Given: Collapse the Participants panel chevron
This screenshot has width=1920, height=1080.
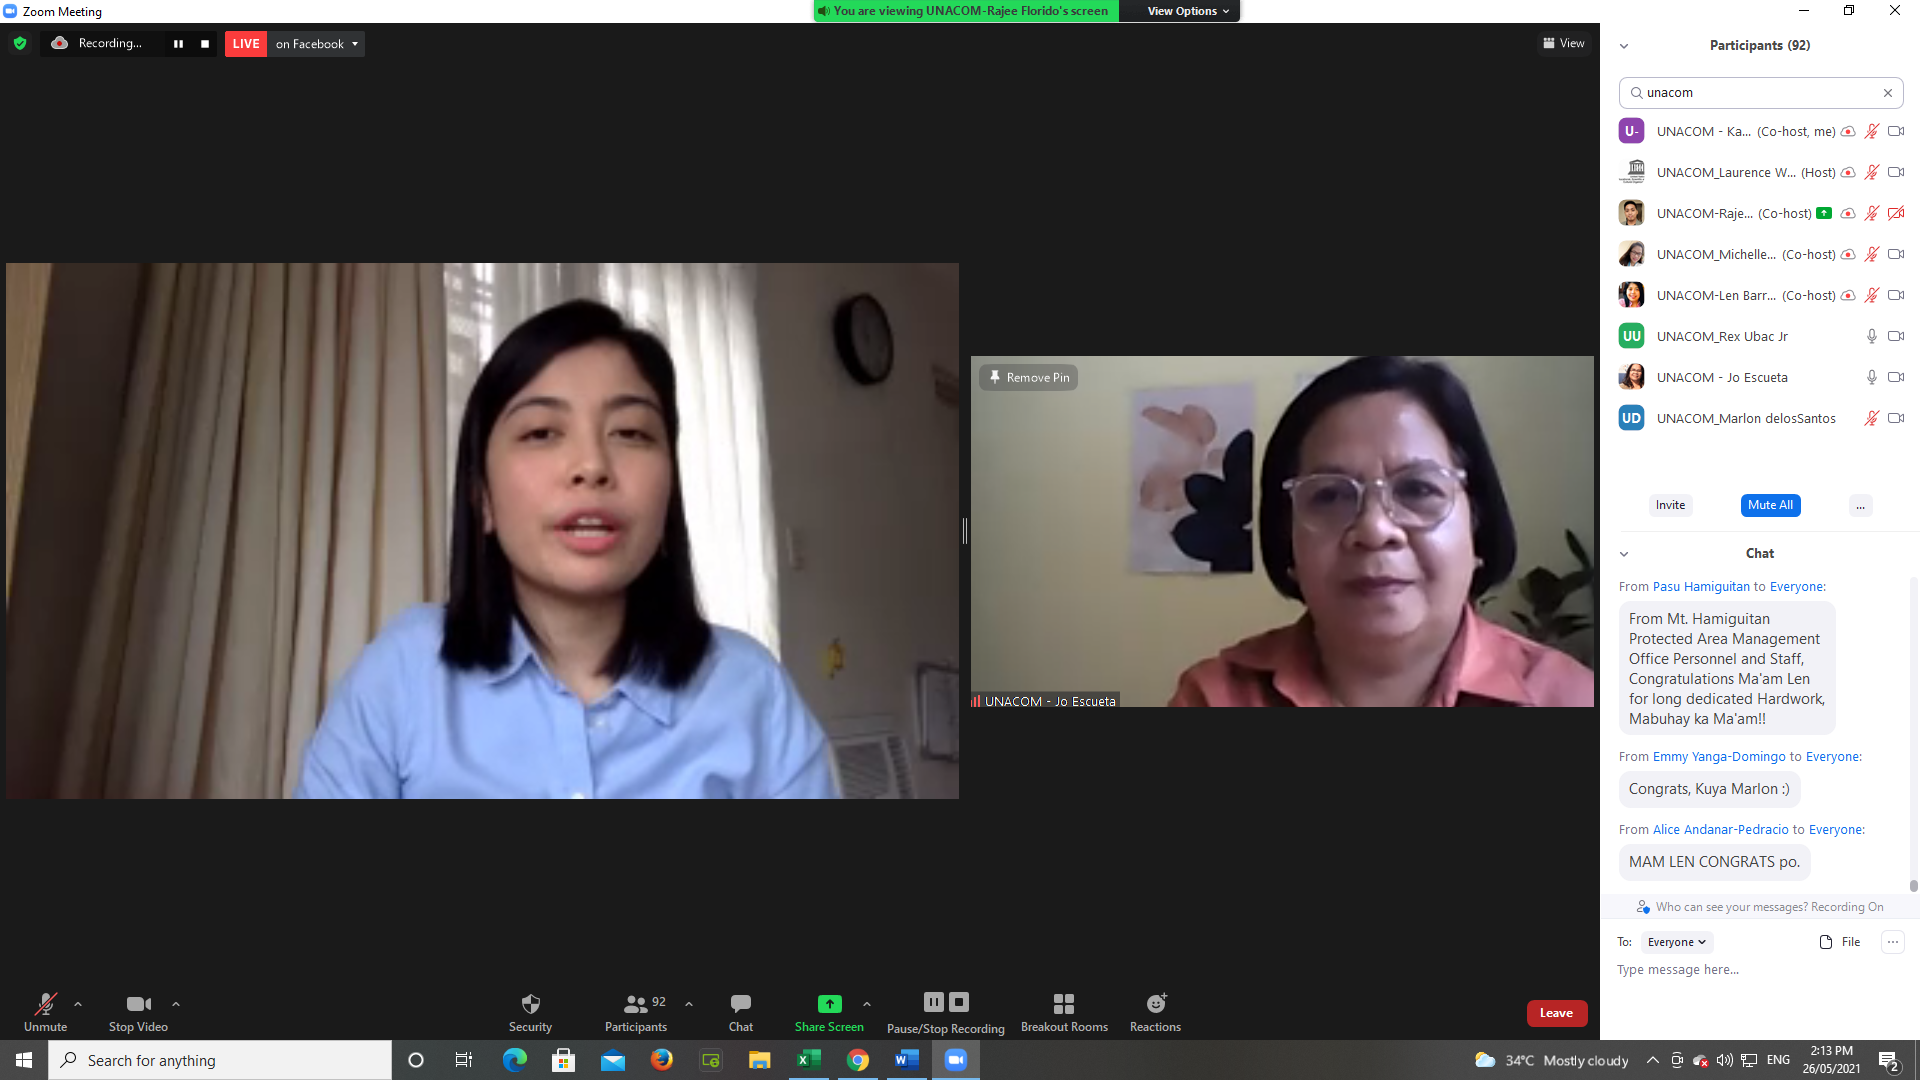Looking at the screenshot, I should click(1624, 46).
